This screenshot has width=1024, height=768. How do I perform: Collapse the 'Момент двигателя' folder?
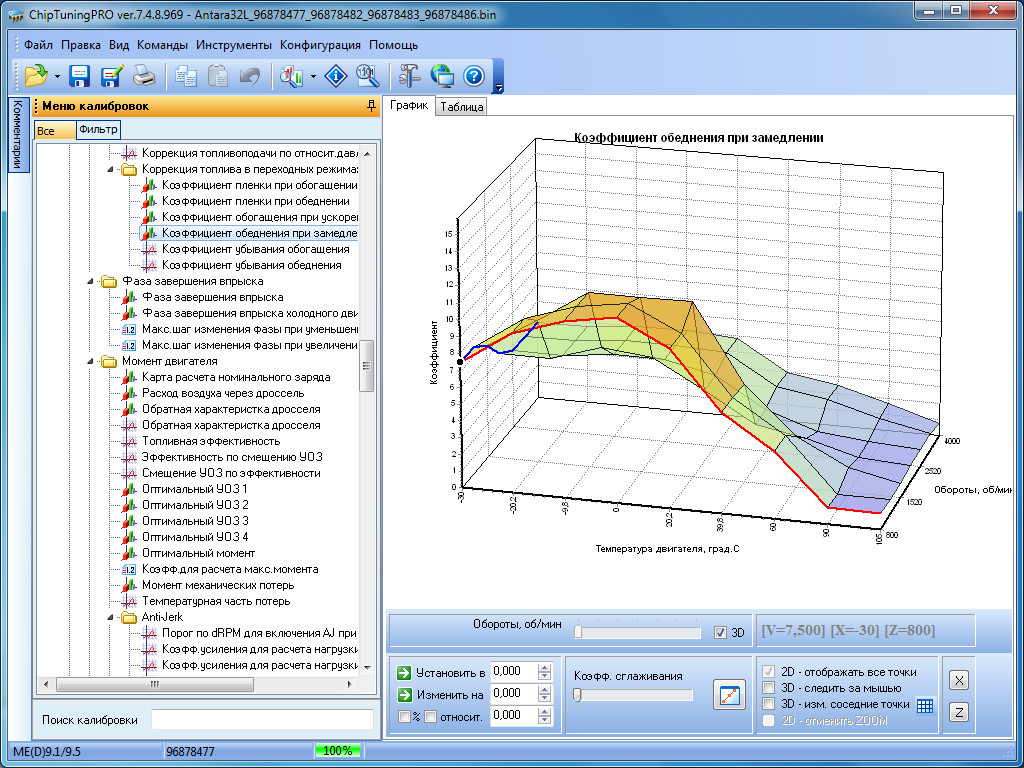[88, 361]
